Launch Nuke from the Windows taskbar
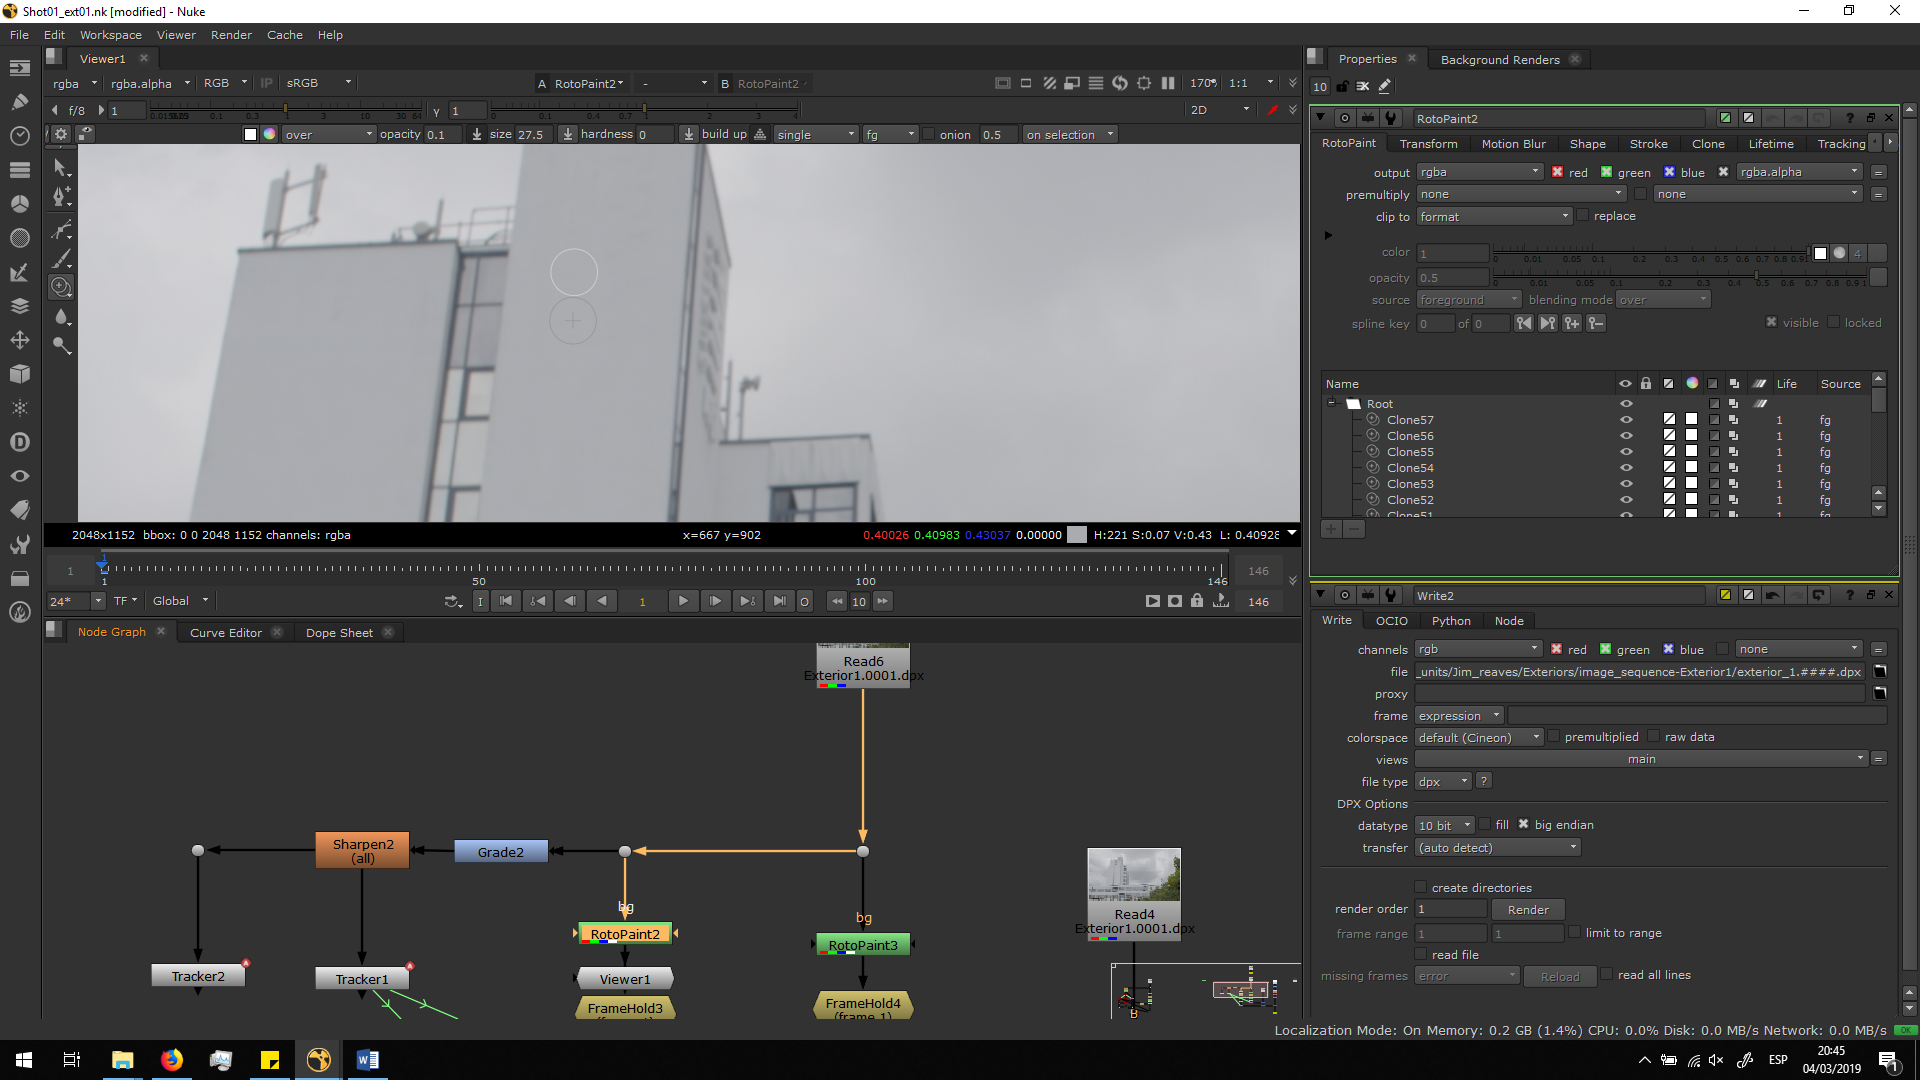The image size is (1920, 1080). point(318,1060)
